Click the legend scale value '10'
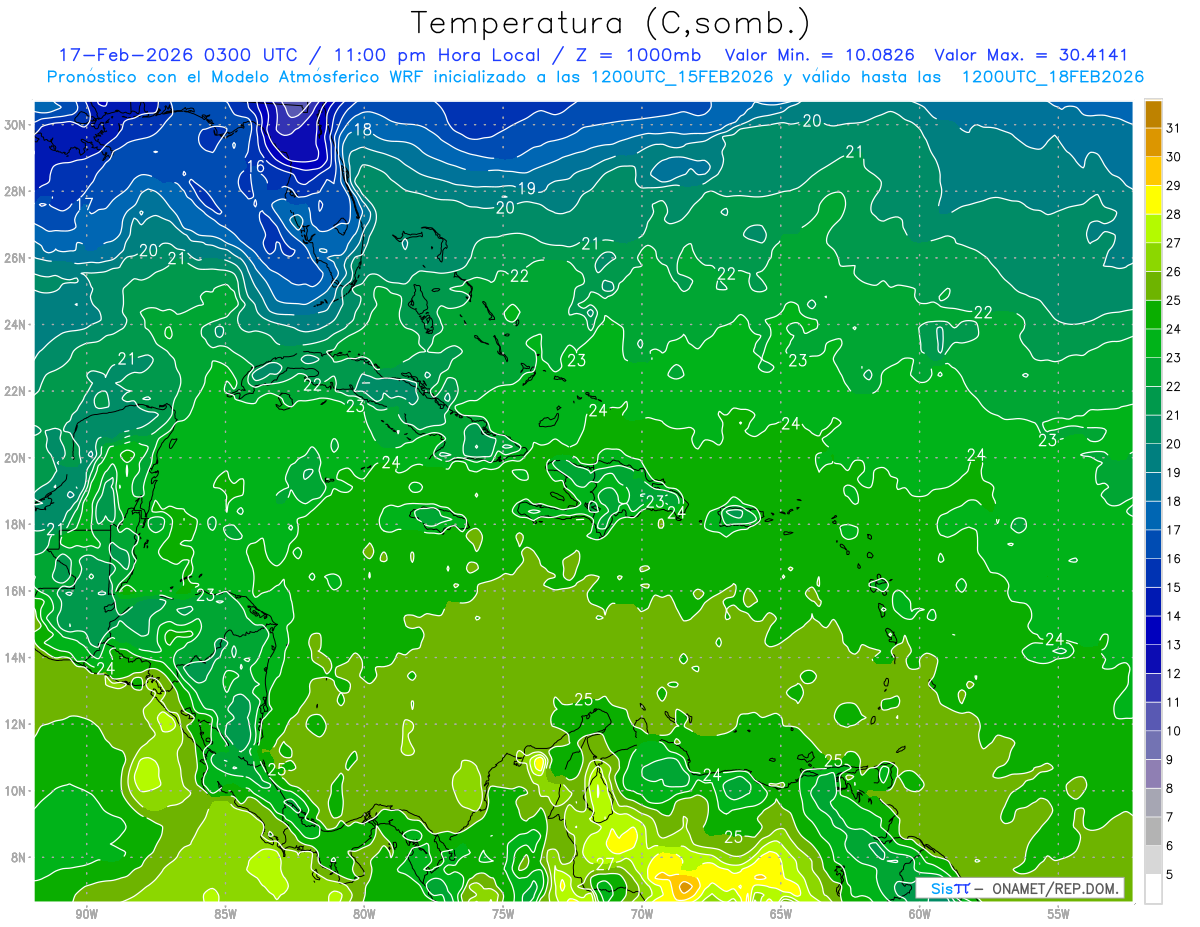Screen dimensions: 1200x927 point(1174,731)
